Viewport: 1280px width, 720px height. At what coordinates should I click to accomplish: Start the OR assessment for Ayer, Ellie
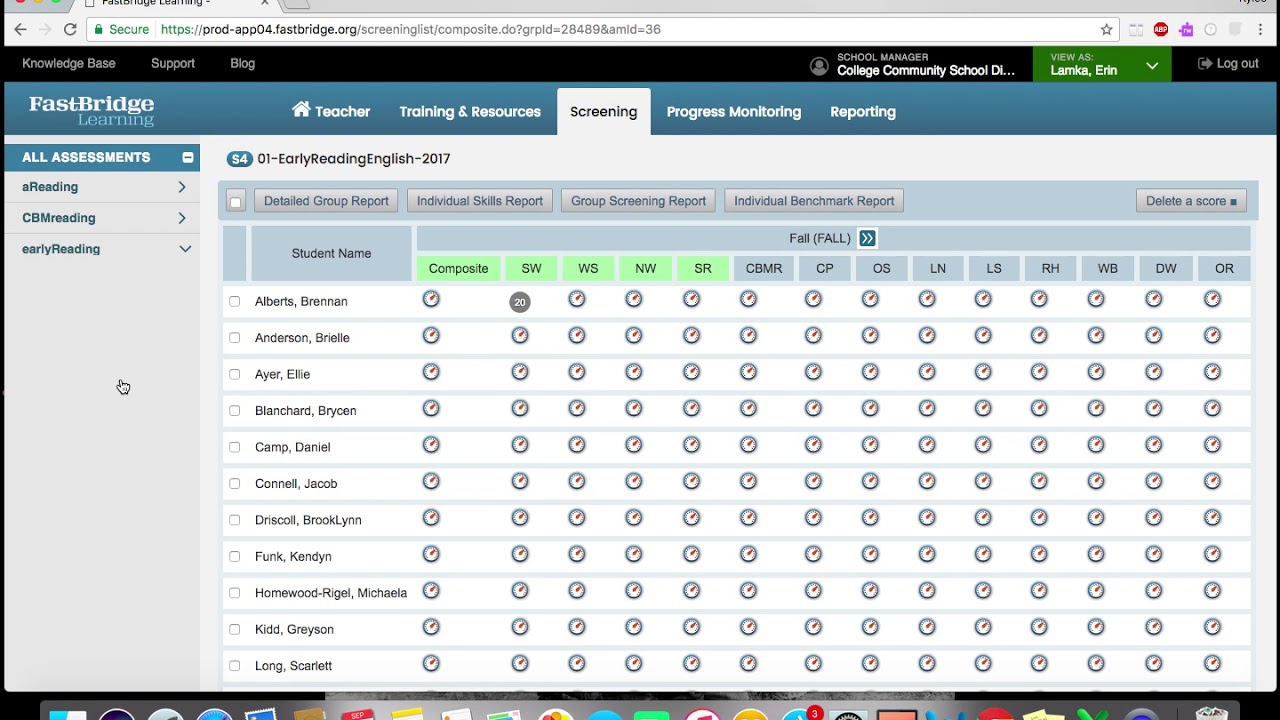coord(1213,372)
